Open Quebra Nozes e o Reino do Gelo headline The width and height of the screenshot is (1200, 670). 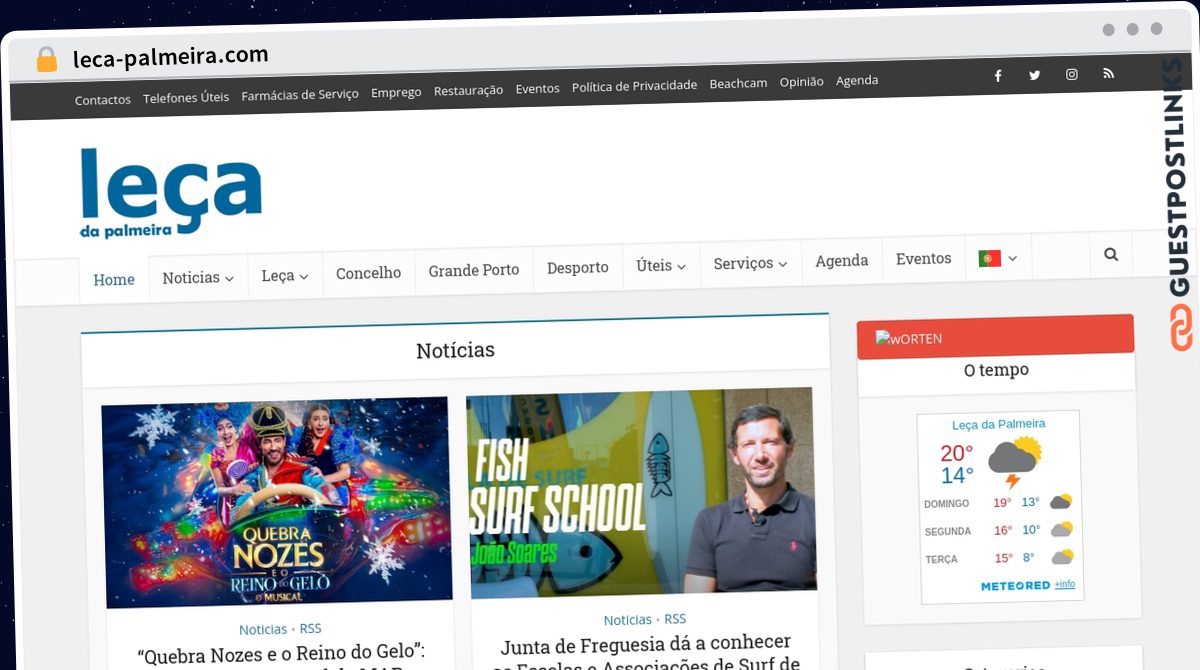pyautogui.click(x=282, y=657)
